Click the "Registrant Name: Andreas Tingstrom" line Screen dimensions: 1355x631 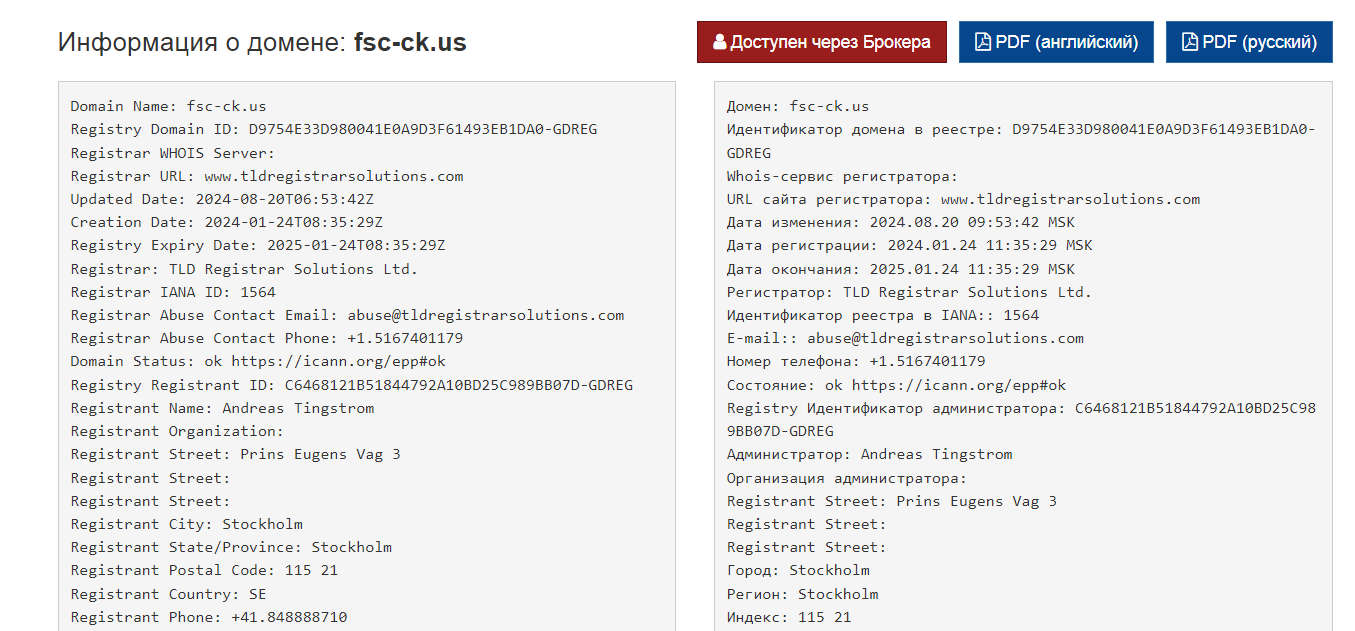[x=222, y=408]
